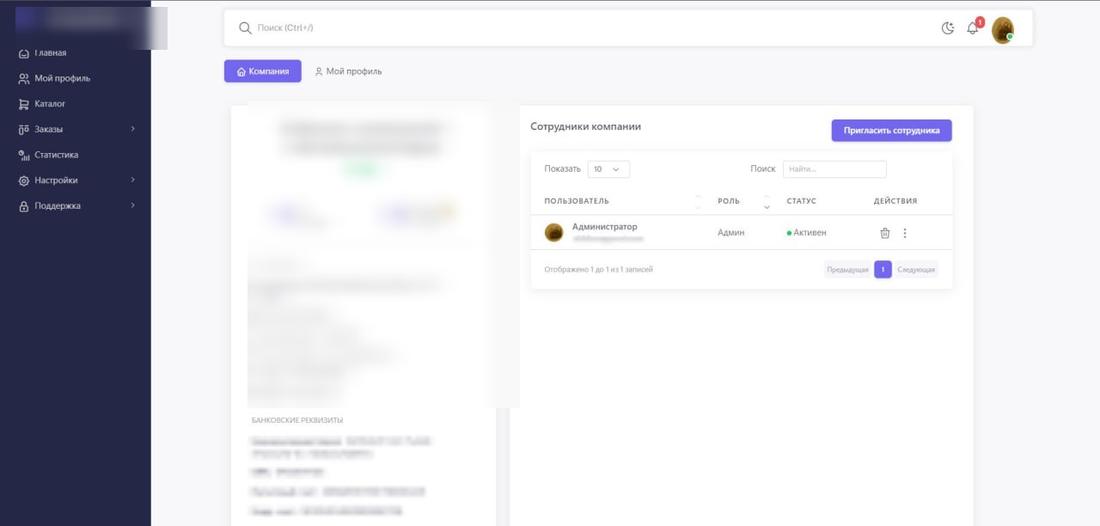Click the orders icon beside Заказы
Image resolution: width=1100 pixels, height=526 pixels.
click(x=23, y=130)
